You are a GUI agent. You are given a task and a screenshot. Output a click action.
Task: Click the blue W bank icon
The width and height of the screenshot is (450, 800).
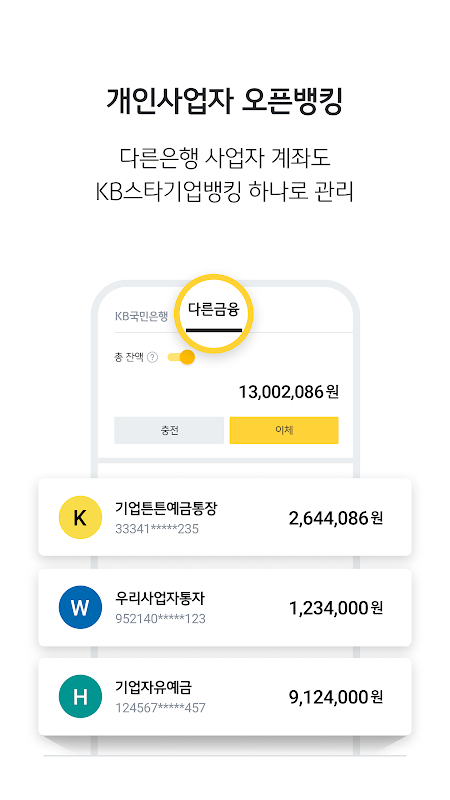coord(80,607)
